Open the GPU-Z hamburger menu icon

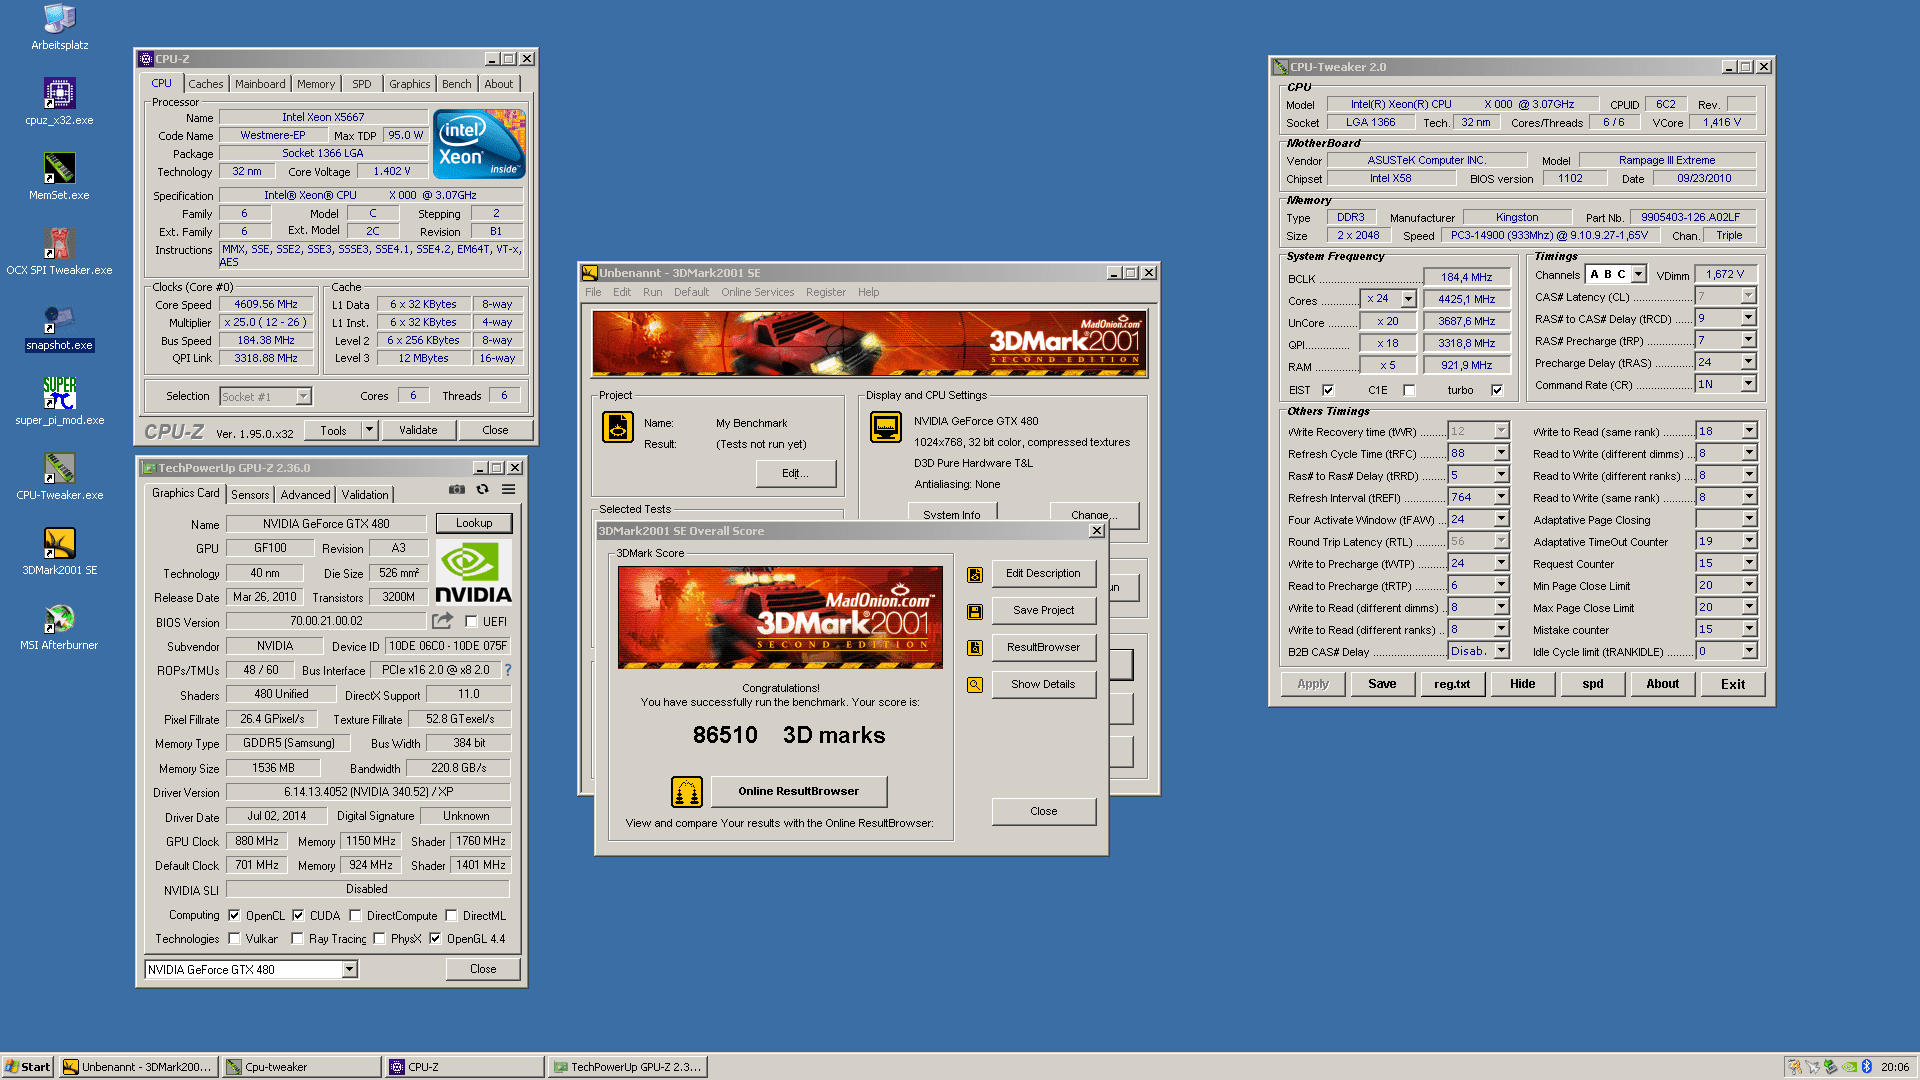tap(509, 490)
